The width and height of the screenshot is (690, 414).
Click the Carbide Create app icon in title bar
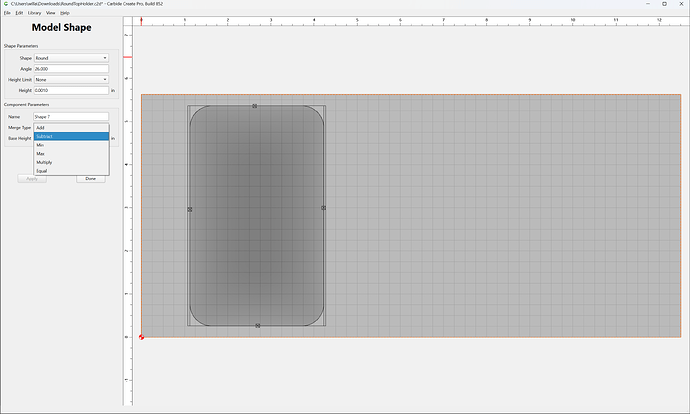pos(6,4)
